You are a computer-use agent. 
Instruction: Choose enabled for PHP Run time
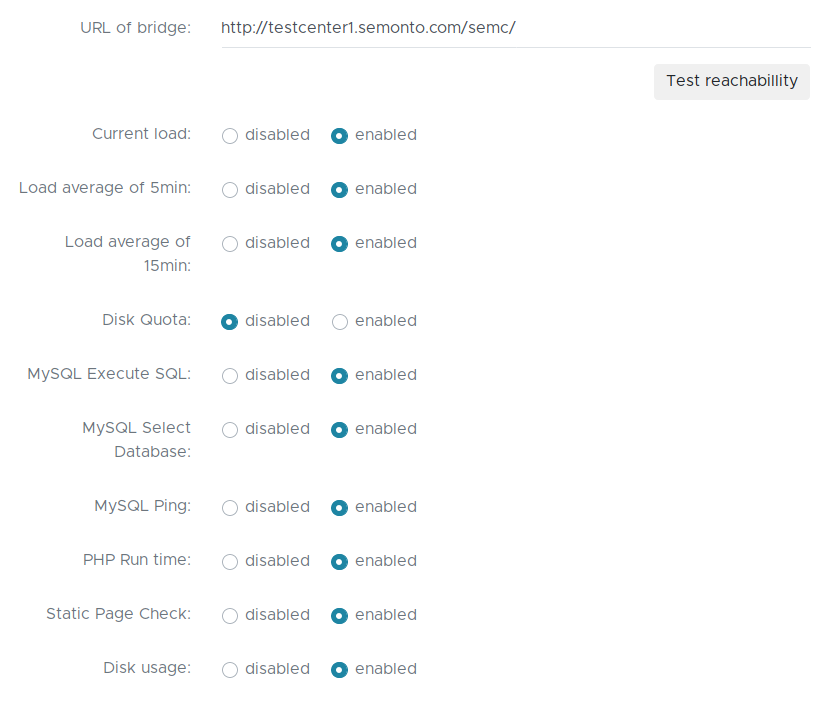(340, 561)
